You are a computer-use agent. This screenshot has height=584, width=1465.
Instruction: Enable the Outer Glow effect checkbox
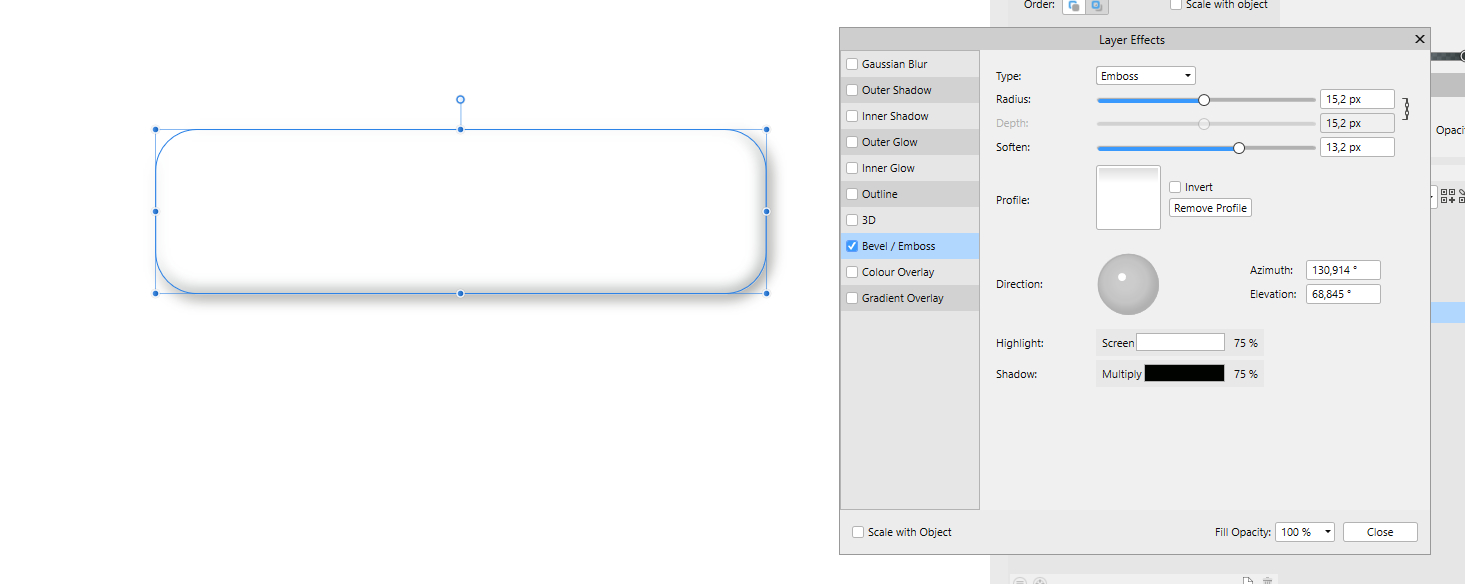(x=852, y=142)
